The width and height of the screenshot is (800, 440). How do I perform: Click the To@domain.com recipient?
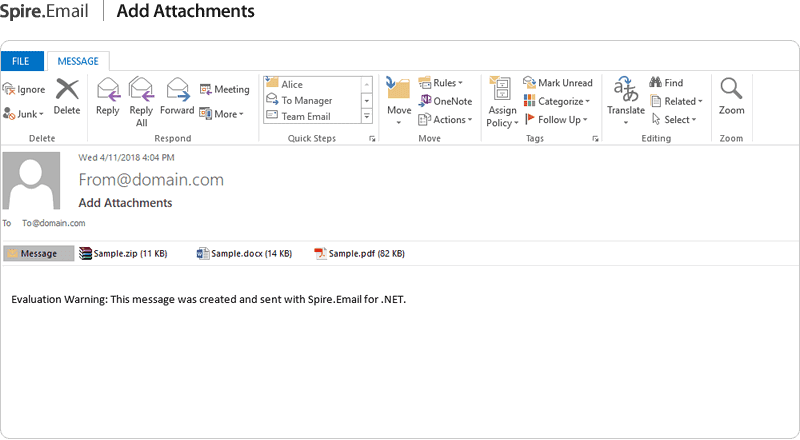click(54, 223)
